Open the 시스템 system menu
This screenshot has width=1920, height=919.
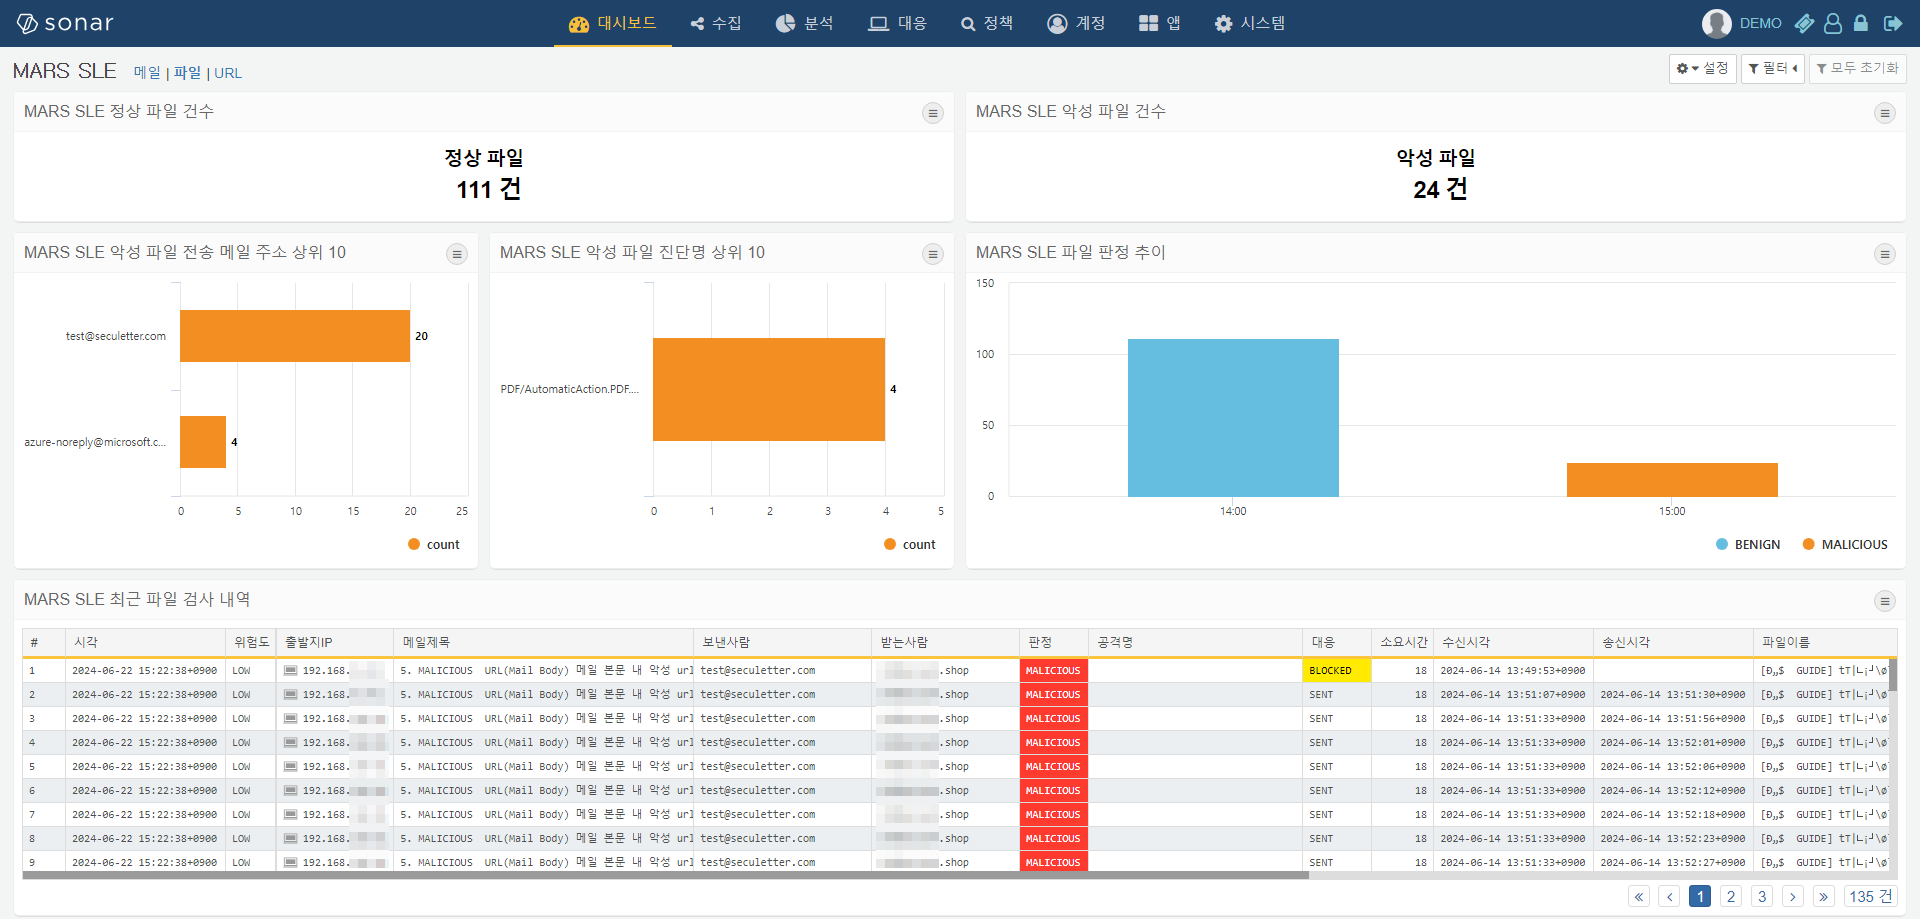[x=1250, y=23]
